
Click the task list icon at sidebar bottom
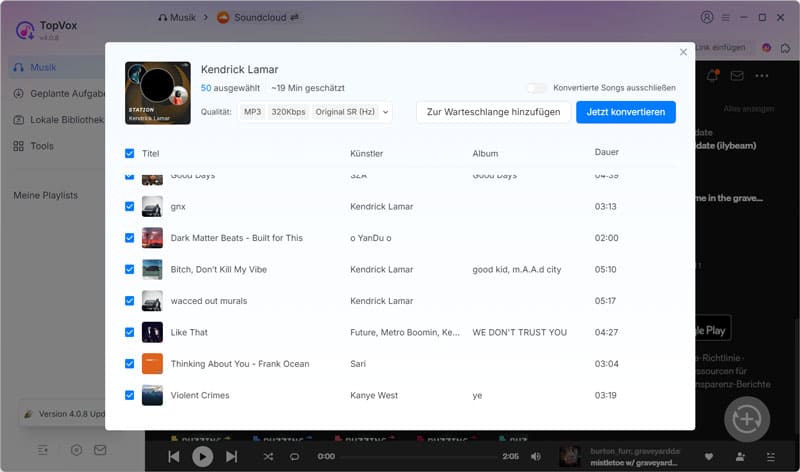(x=43, y=450)
